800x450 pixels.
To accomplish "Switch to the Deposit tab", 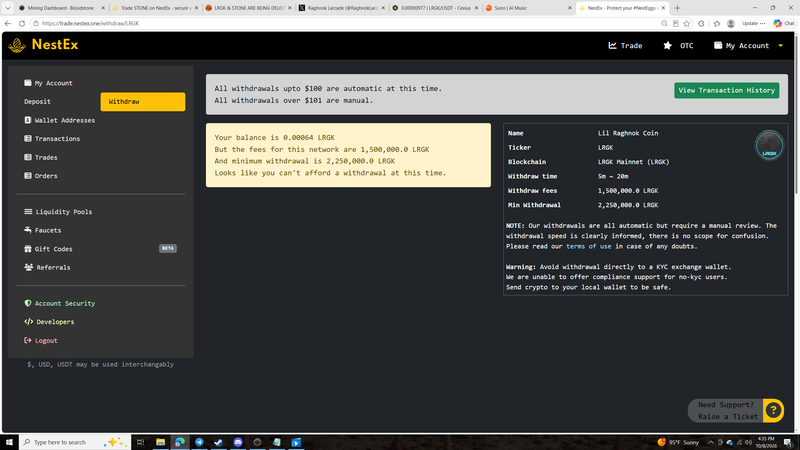I will 37,102.
